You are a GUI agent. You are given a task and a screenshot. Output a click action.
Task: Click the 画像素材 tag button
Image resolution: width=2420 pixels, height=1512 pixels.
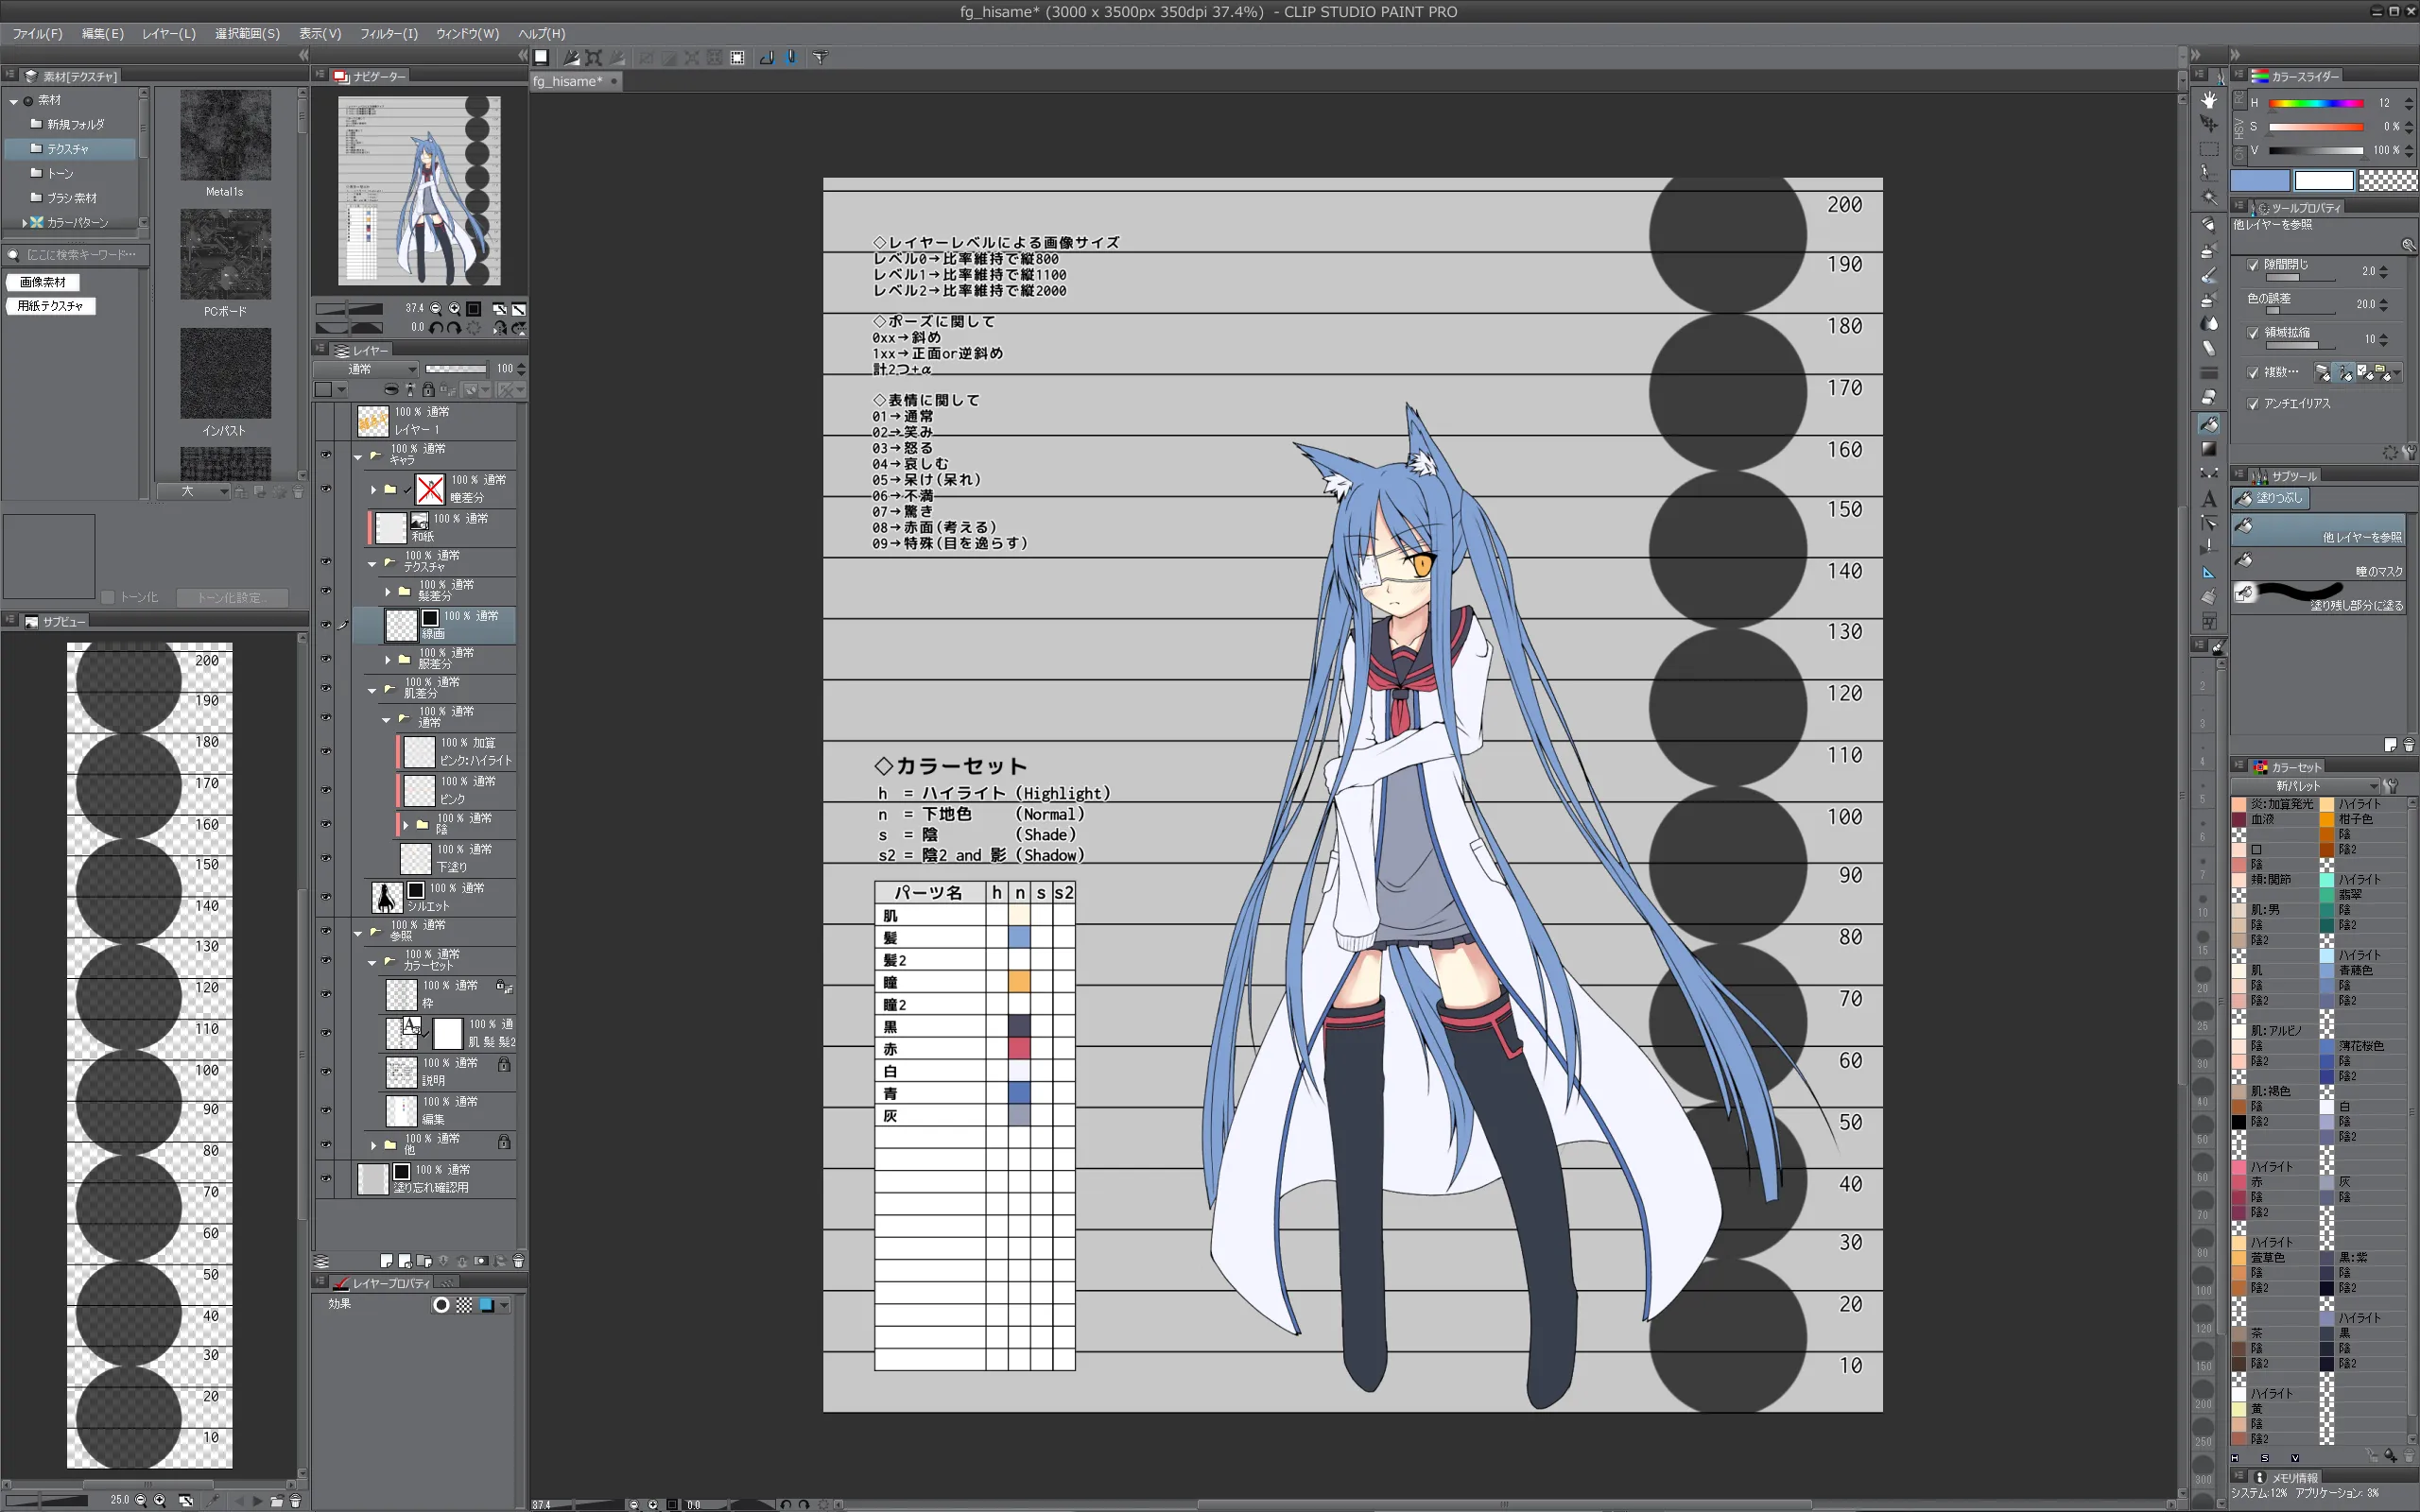(43, 282)
